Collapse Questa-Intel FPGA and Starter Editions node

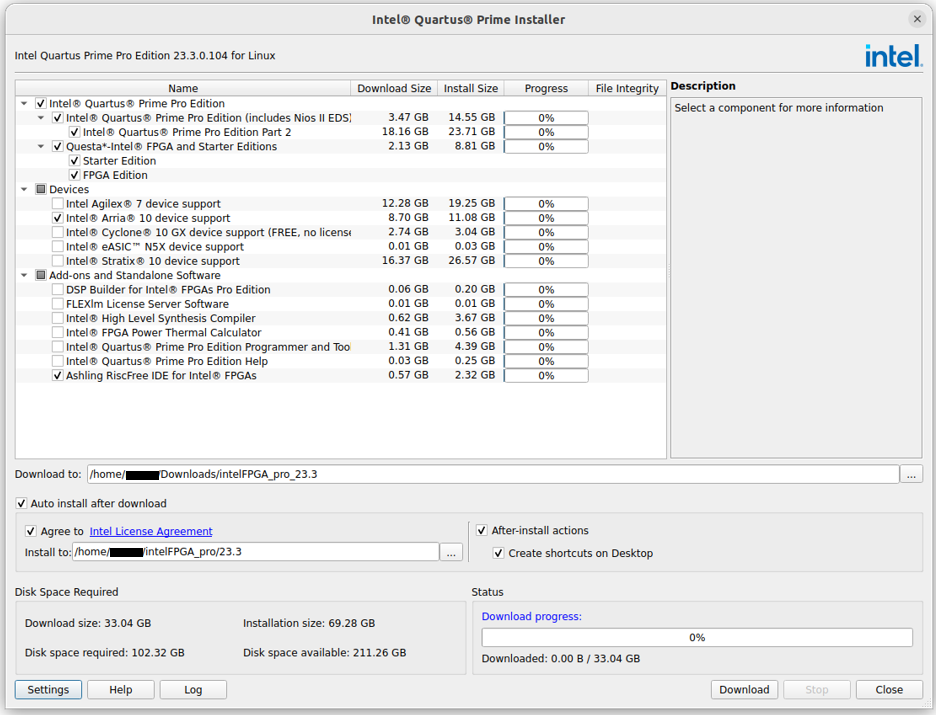click(x=41, y=146)
